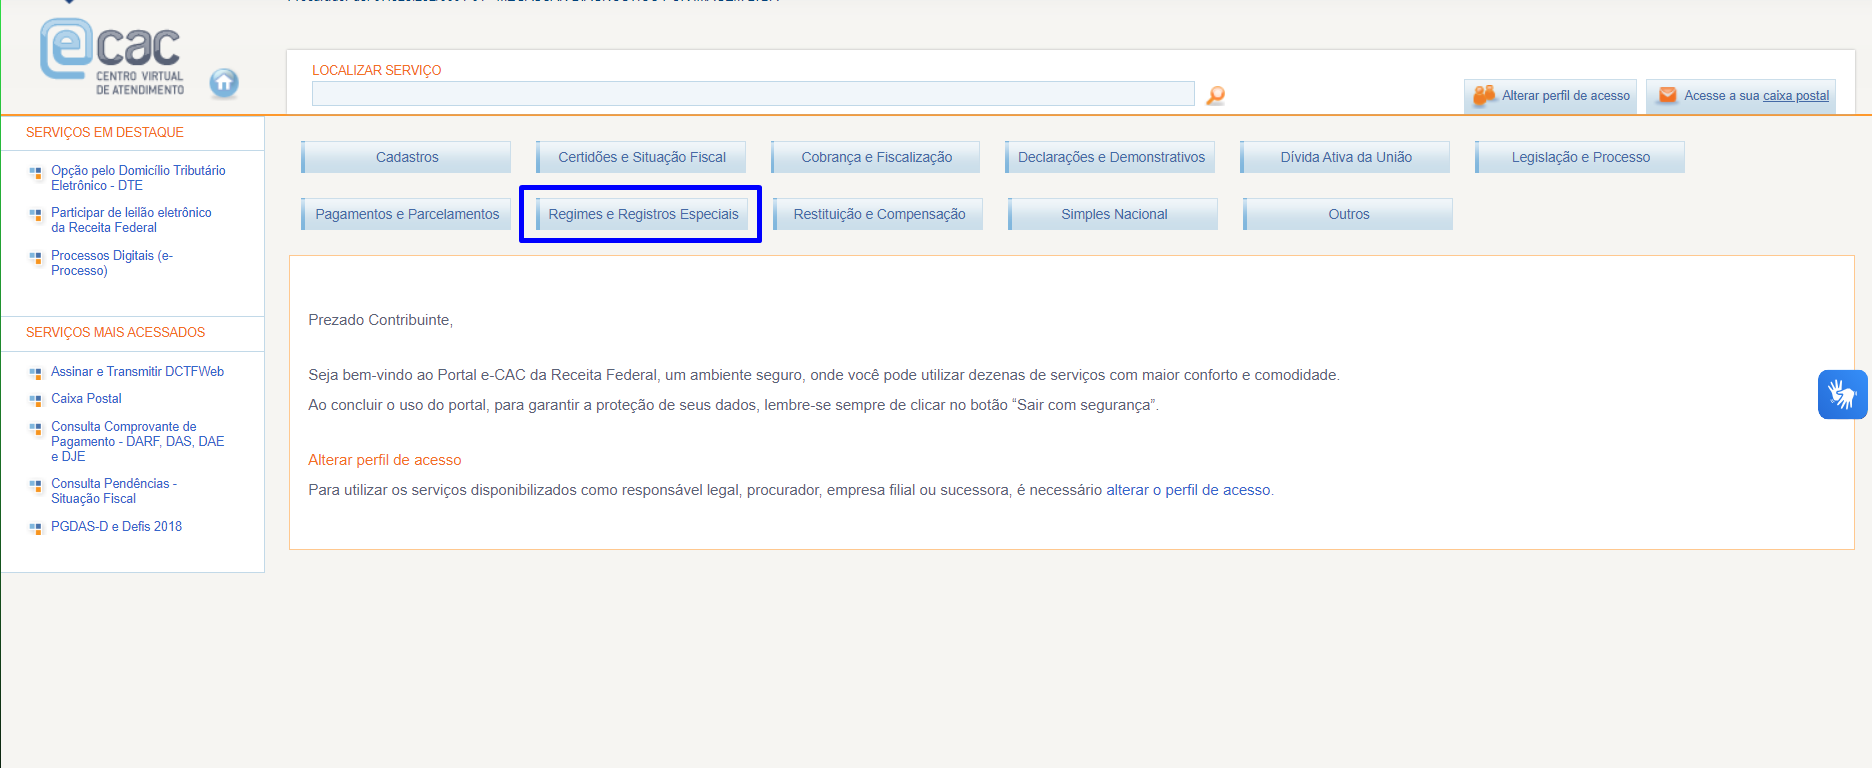Screen dimensions: 1872x768
Task: Click the bullet icon beside Assinar e Transmitir DCTFWeb
Action: [x=36, y=373]
